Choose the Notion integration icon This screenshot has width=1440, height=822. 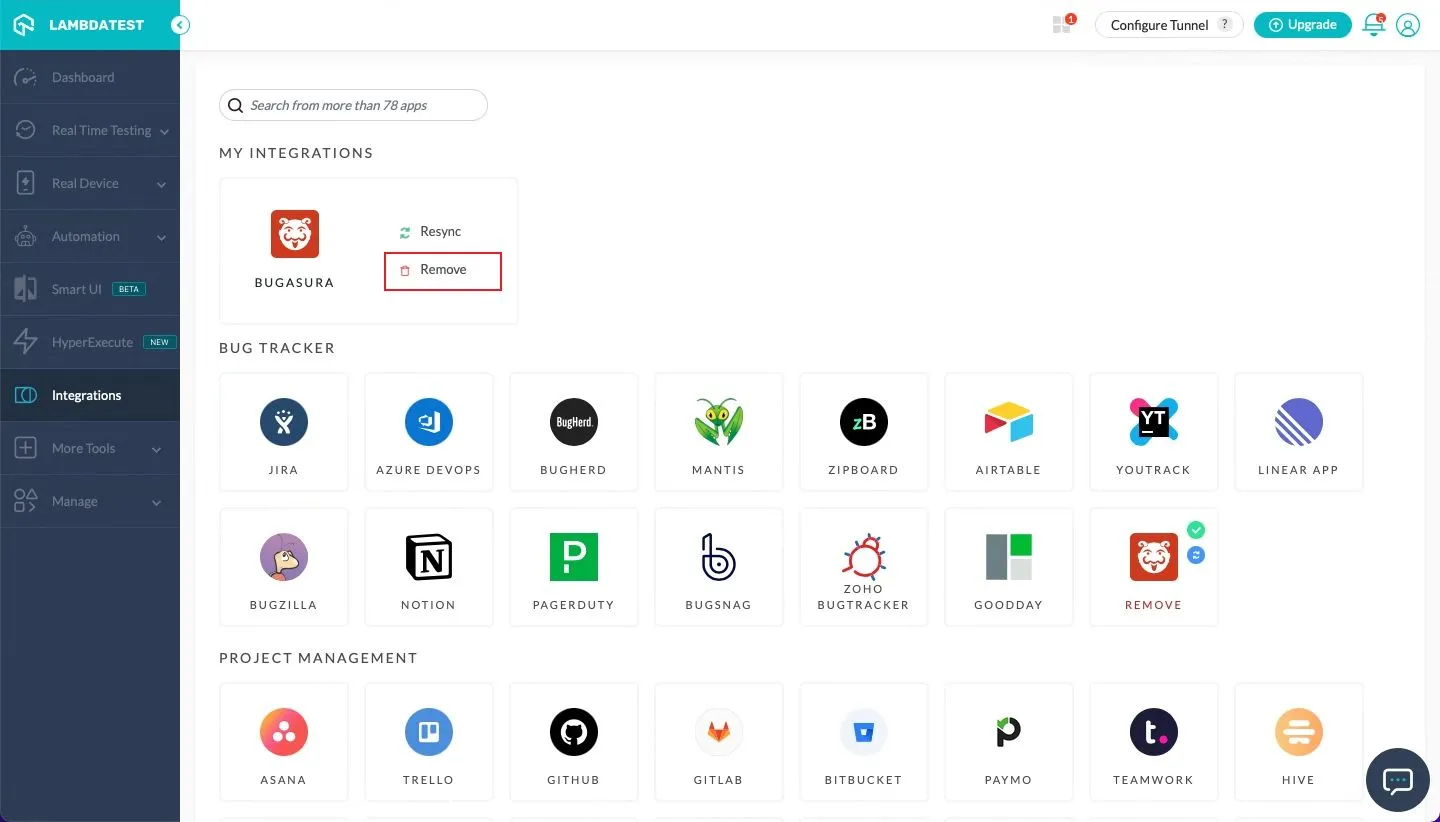point(428,558)
